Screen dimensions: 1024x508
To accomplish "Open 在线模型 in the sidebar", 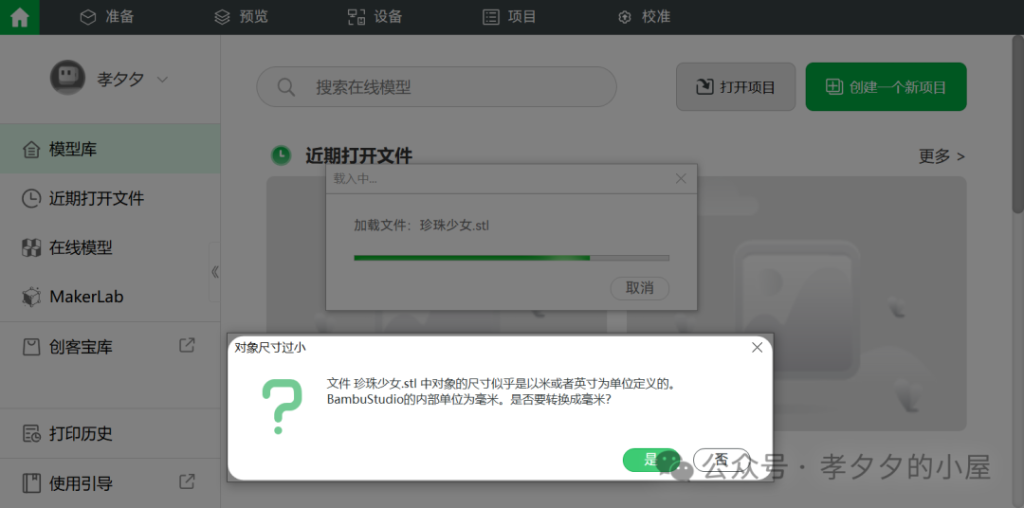I will pos(110,247).
